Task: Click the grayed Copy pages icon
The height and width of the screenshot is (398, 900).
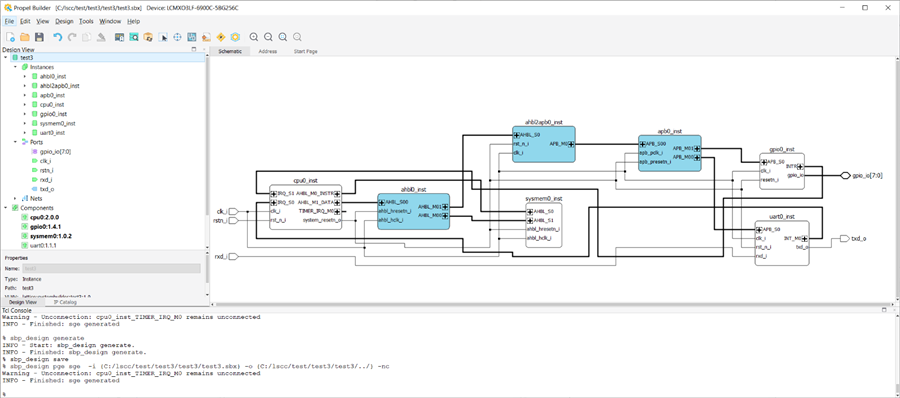Action: (86, 37)
